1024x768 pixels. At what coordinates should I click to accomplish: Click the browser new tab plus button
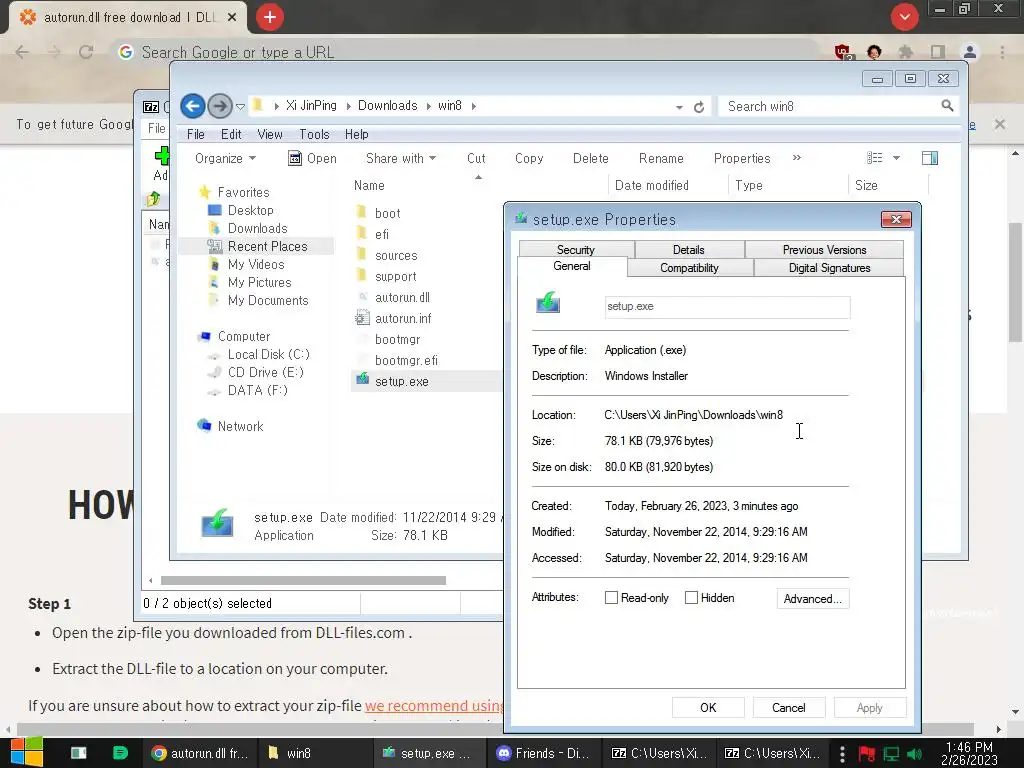(270, 17)
